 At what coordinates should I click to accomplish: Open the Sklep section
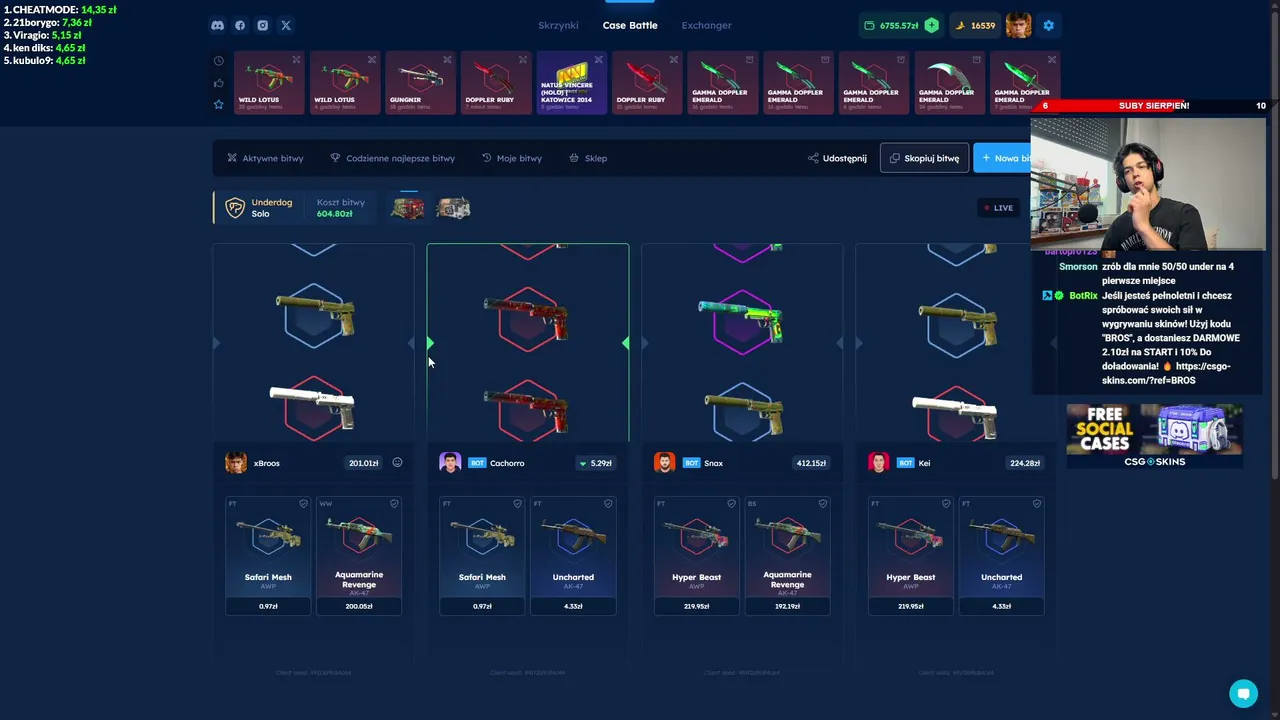tap(588, 158)
